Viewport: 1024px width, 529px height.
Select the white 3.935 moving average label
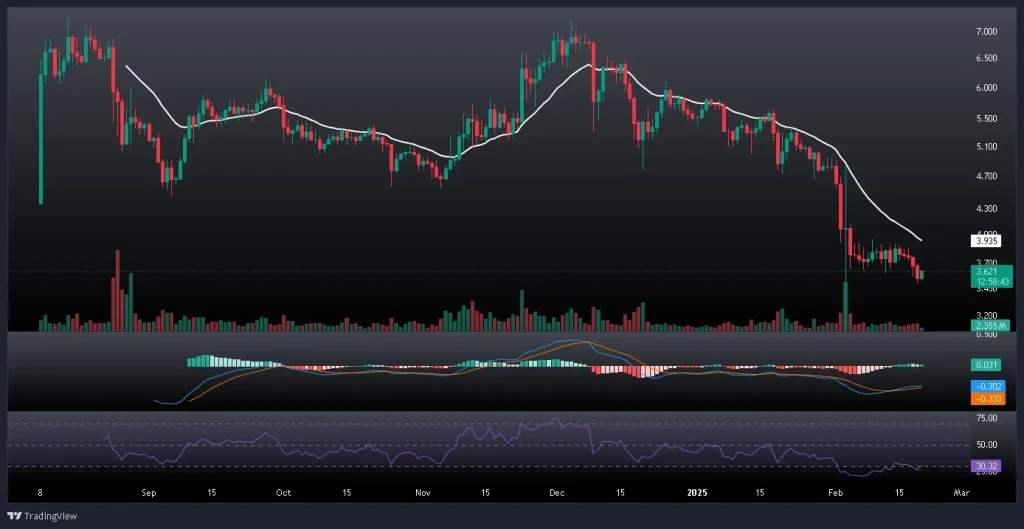(987, 240)
